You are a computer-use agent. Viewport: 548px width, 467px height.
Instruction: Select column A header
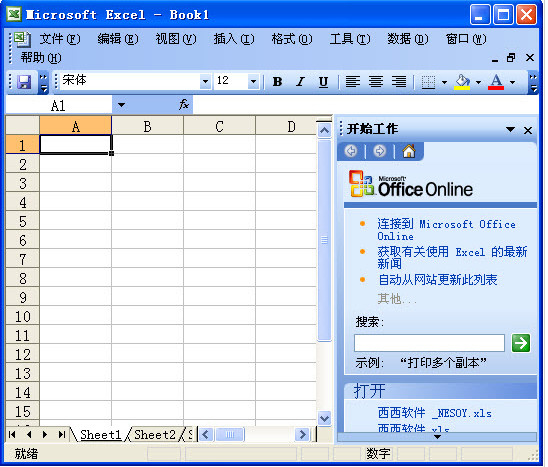(x=75, y=126)
